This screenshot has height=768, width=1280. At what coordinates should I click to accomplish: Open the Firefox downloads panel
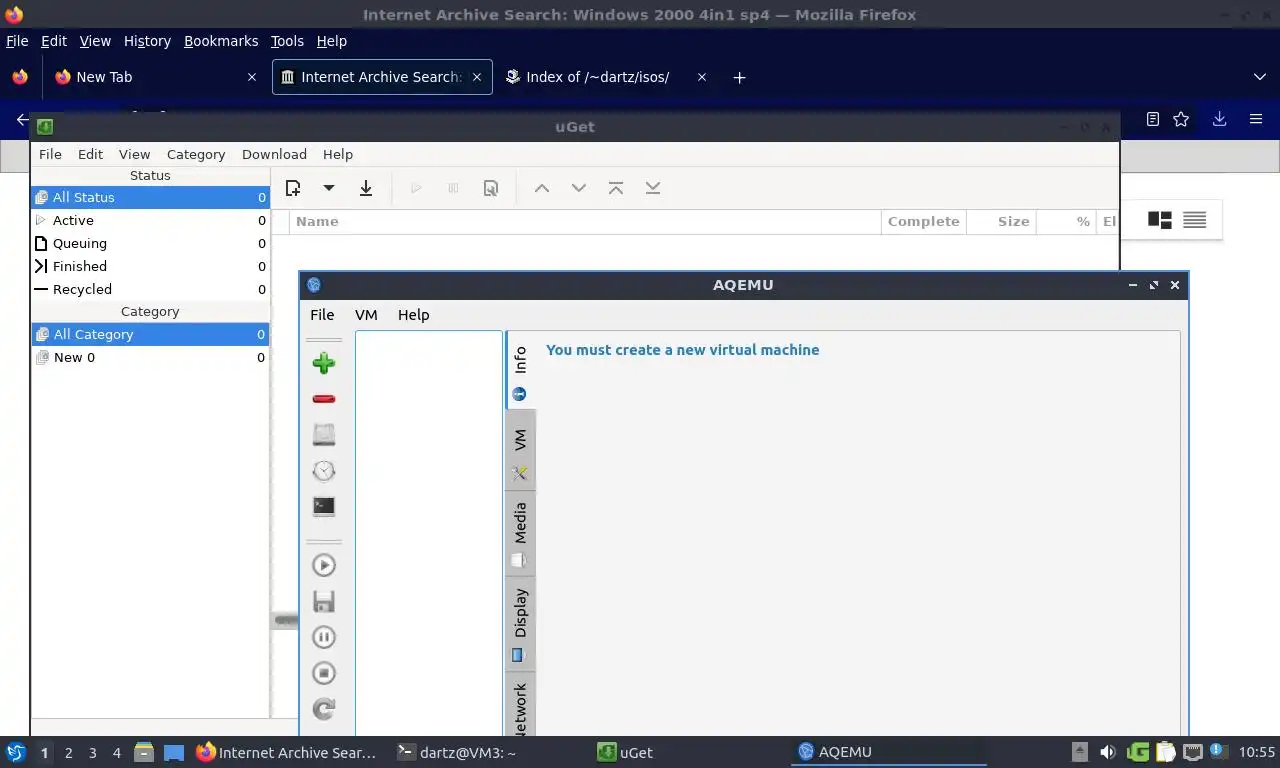point(1219,119)
